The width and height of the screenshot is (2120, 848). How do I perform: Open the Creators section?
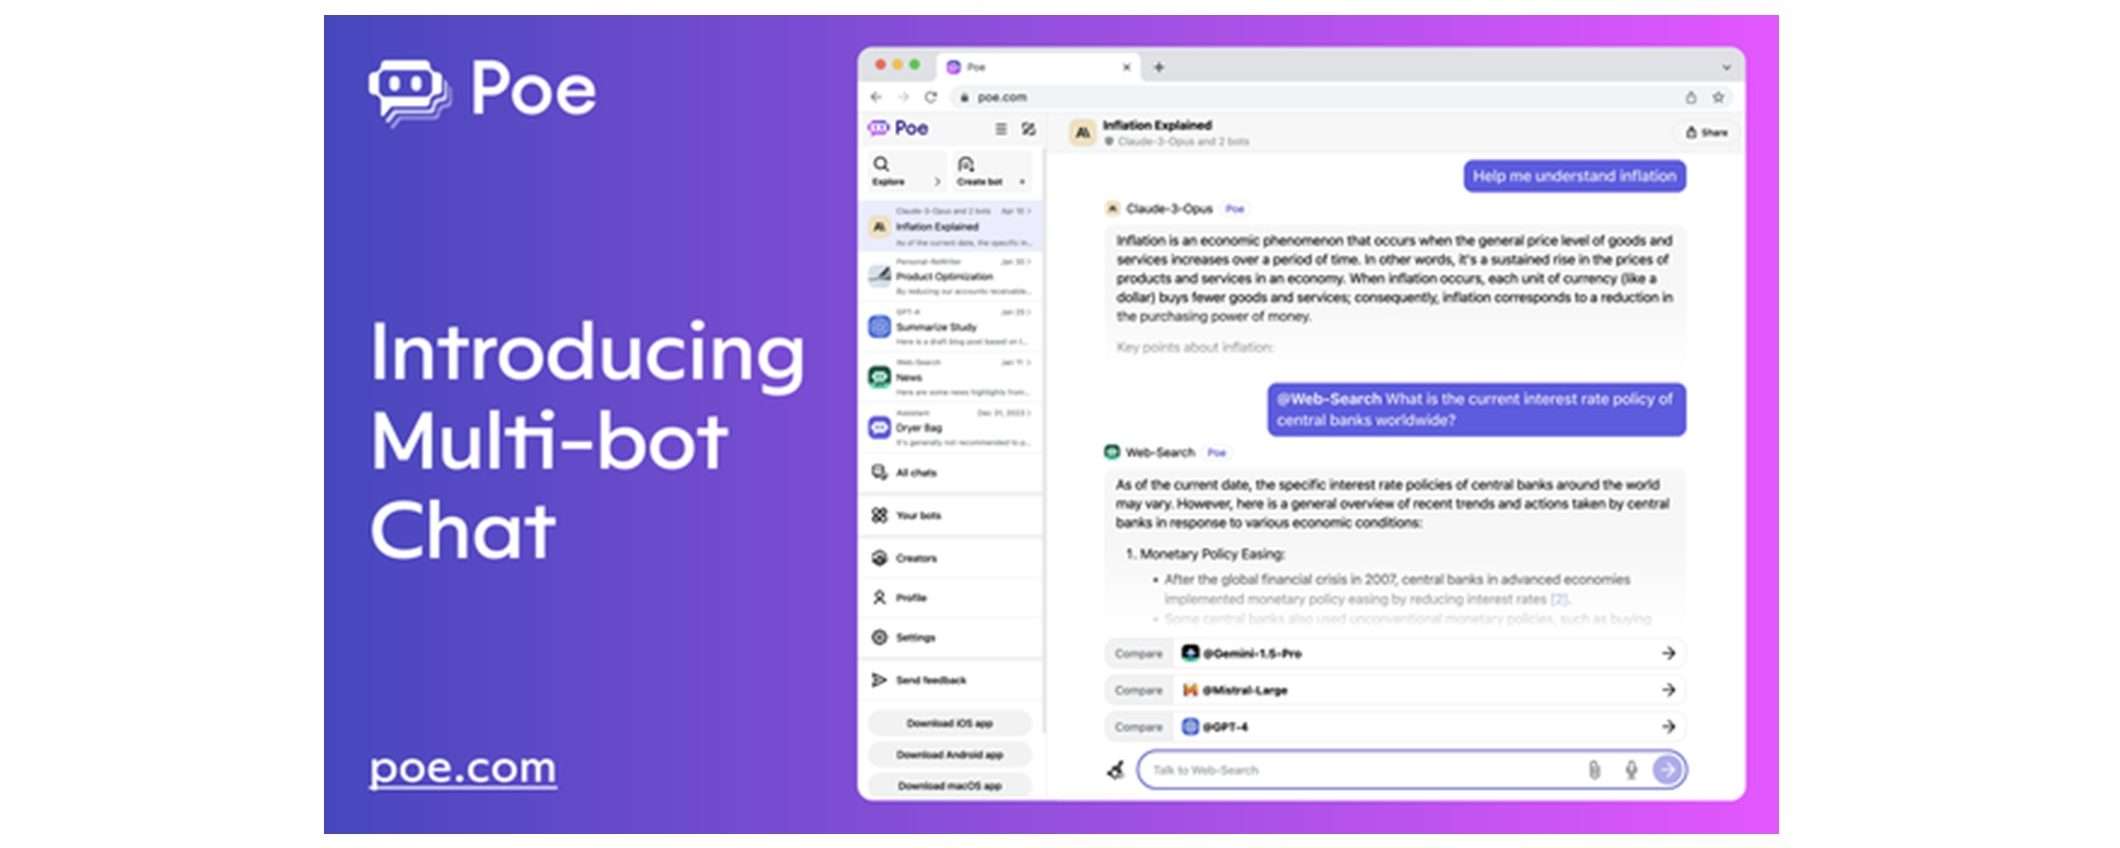tap(950, 558)
